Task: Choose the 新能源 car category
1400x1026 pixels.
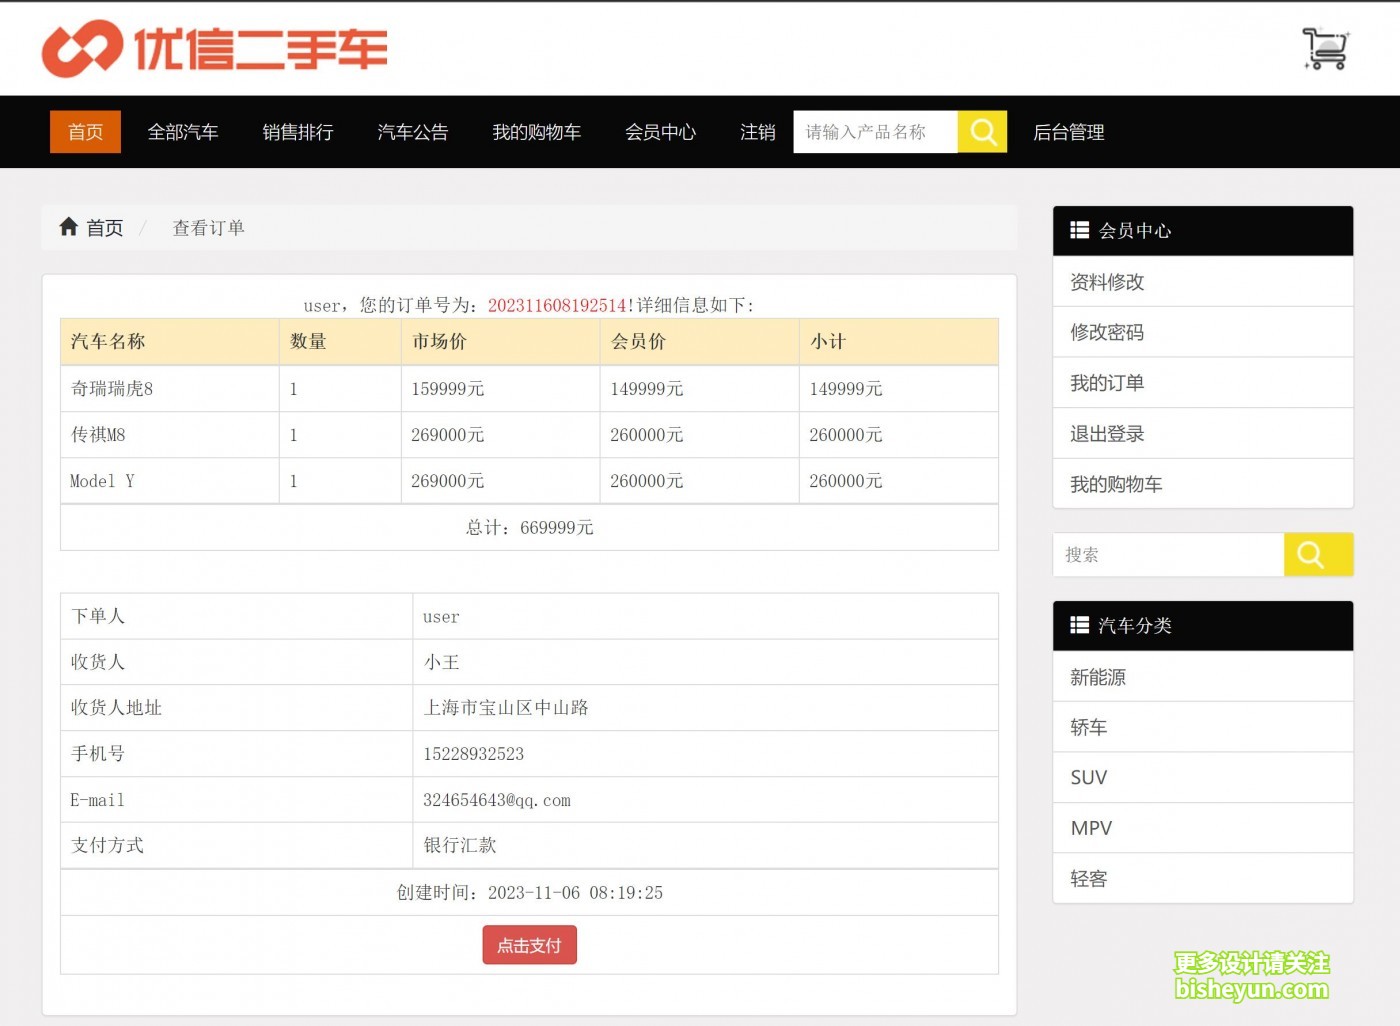Action: (x=1098, y=677)
